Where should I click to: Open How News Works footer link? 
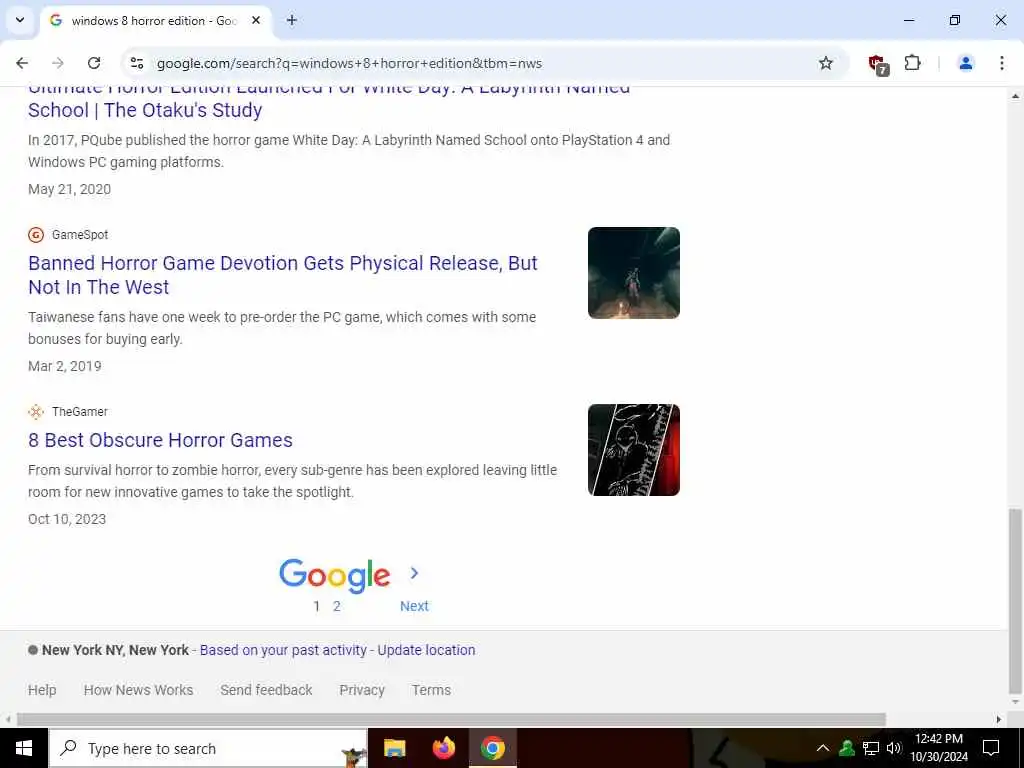(x=138, y=690)
